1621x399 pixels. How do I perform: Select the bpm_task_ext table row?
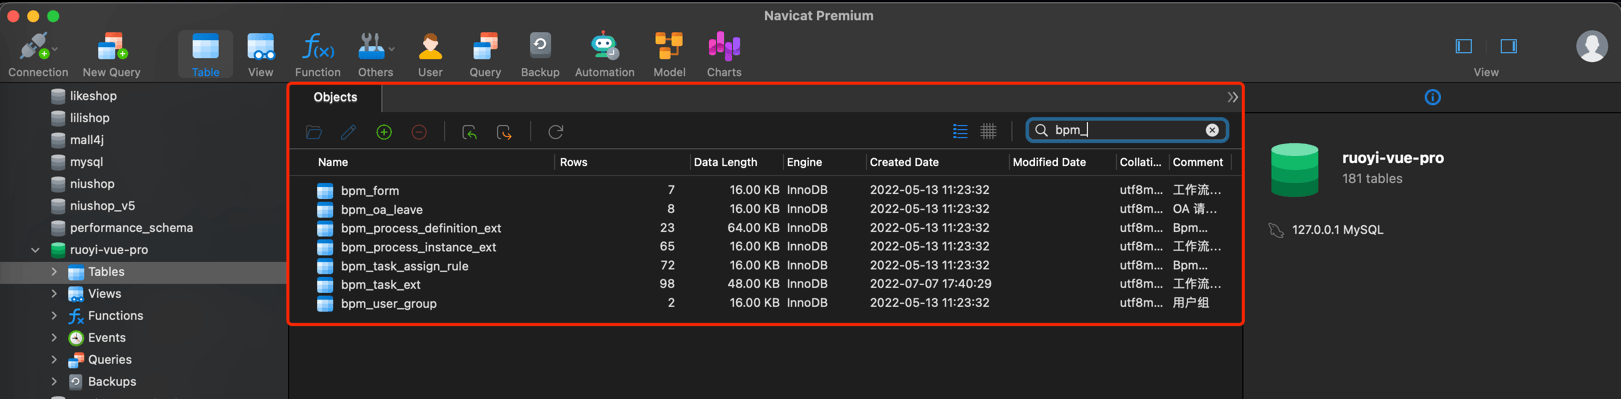[766, 285]
